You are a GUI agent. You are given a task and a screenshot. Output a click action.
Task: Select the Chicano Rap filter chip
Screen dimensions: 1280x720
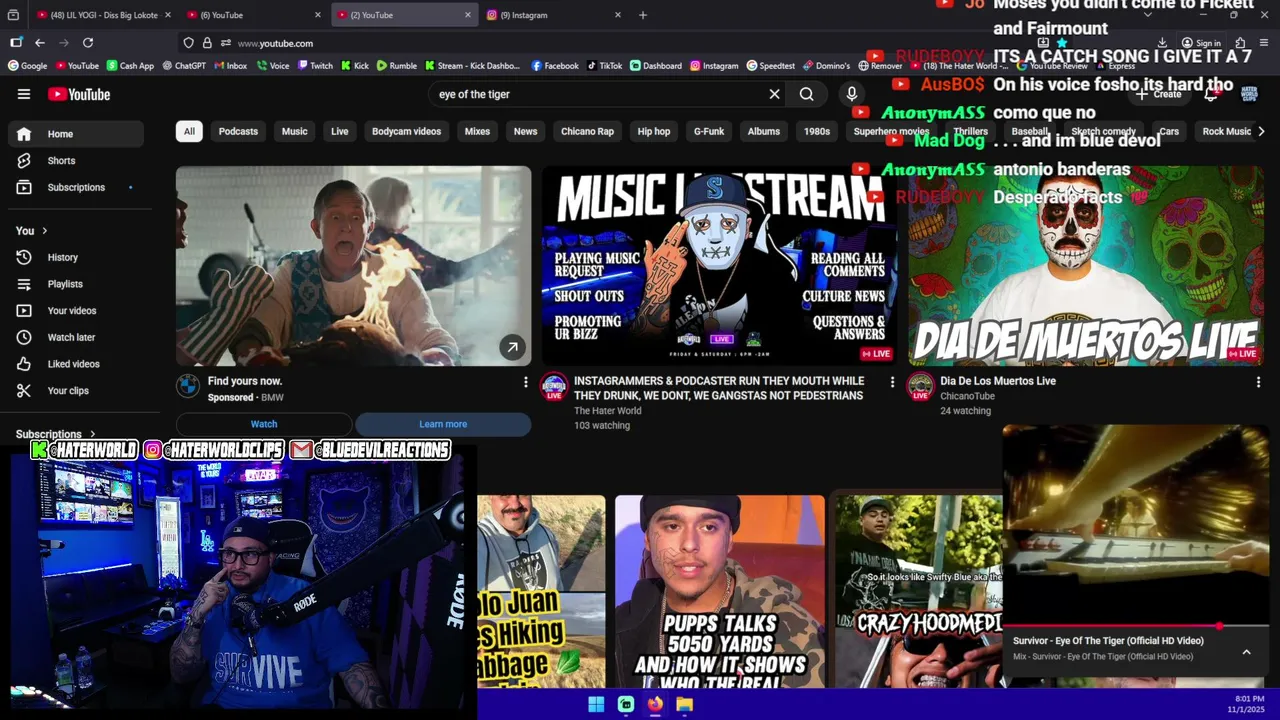pyautogui.click(x=587, y=131)
